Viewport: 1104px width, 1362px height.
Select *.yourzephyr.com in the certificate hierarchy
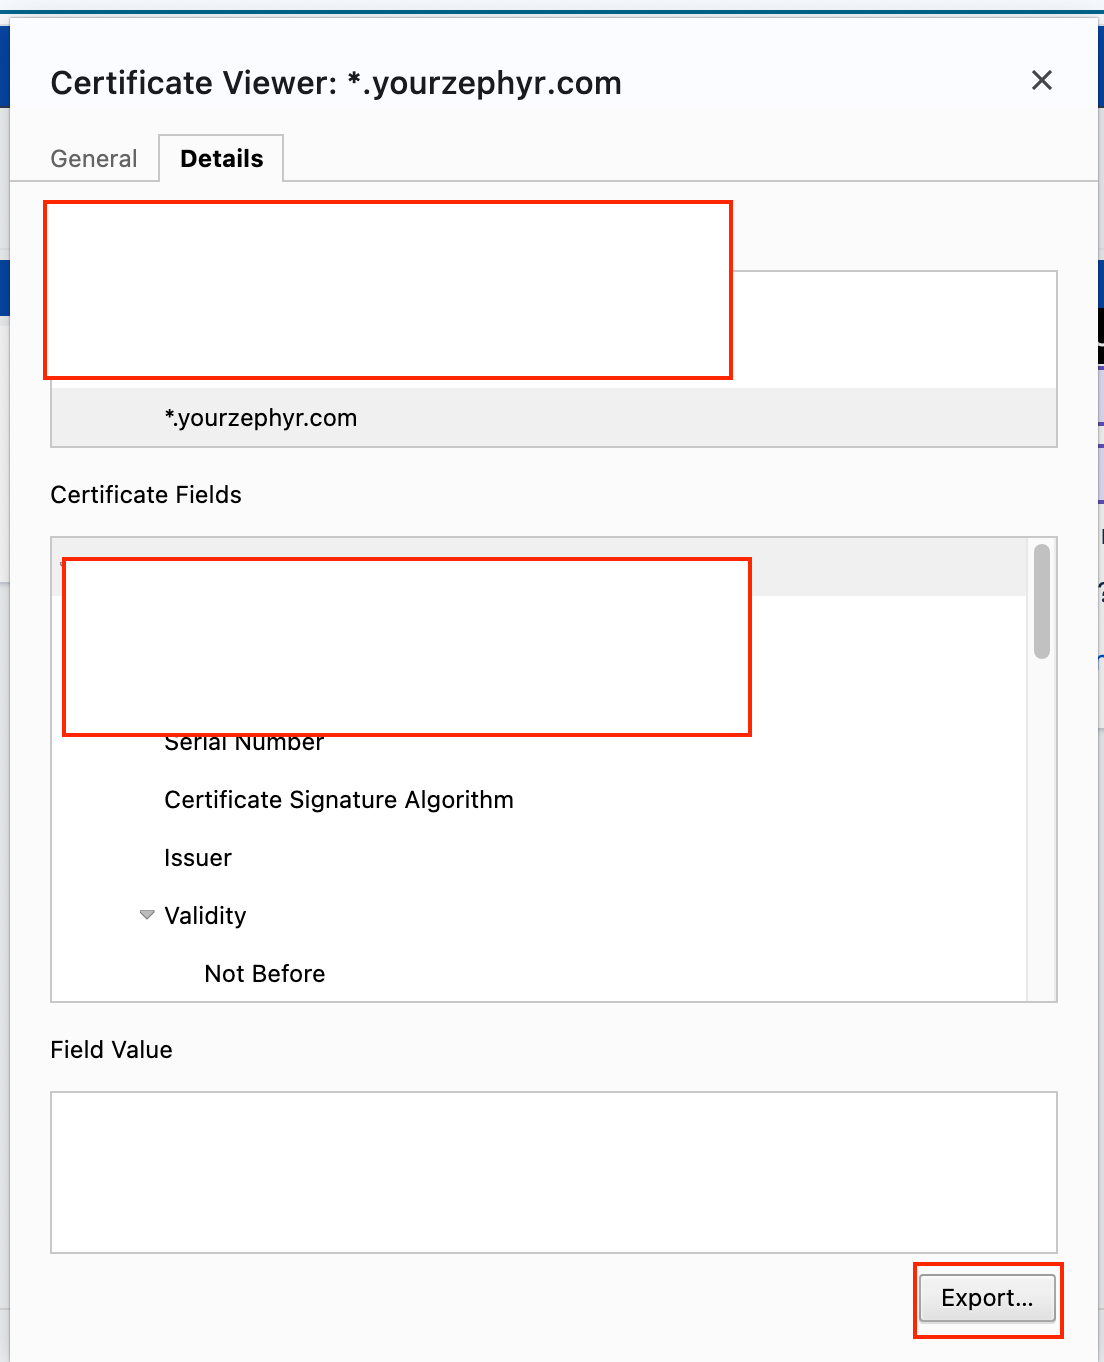(260, 418)
